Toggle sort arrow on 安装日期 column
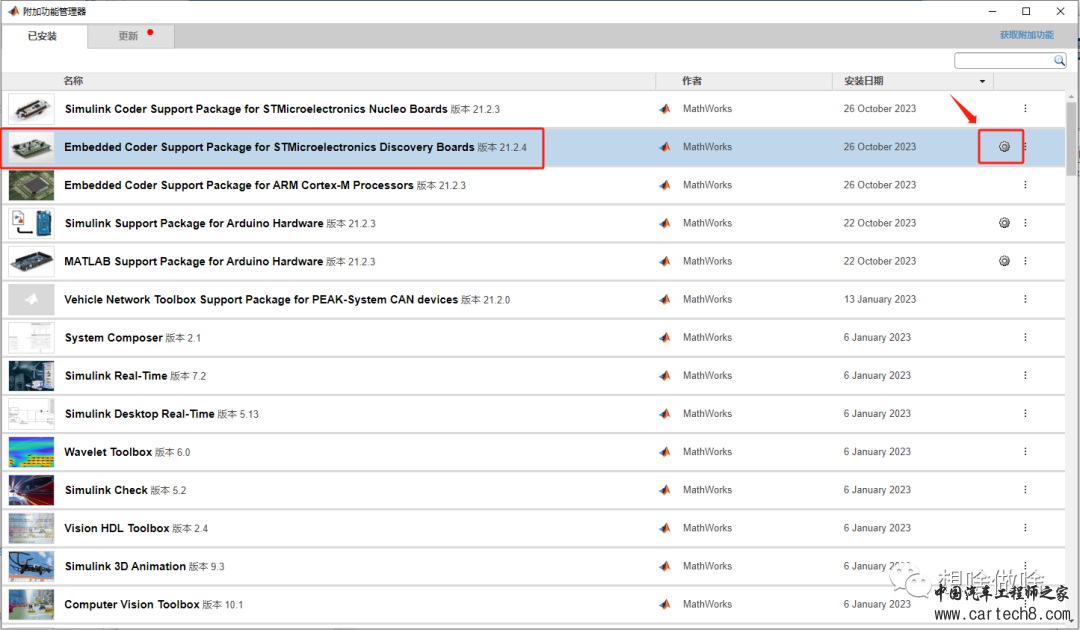 point(982,81)
